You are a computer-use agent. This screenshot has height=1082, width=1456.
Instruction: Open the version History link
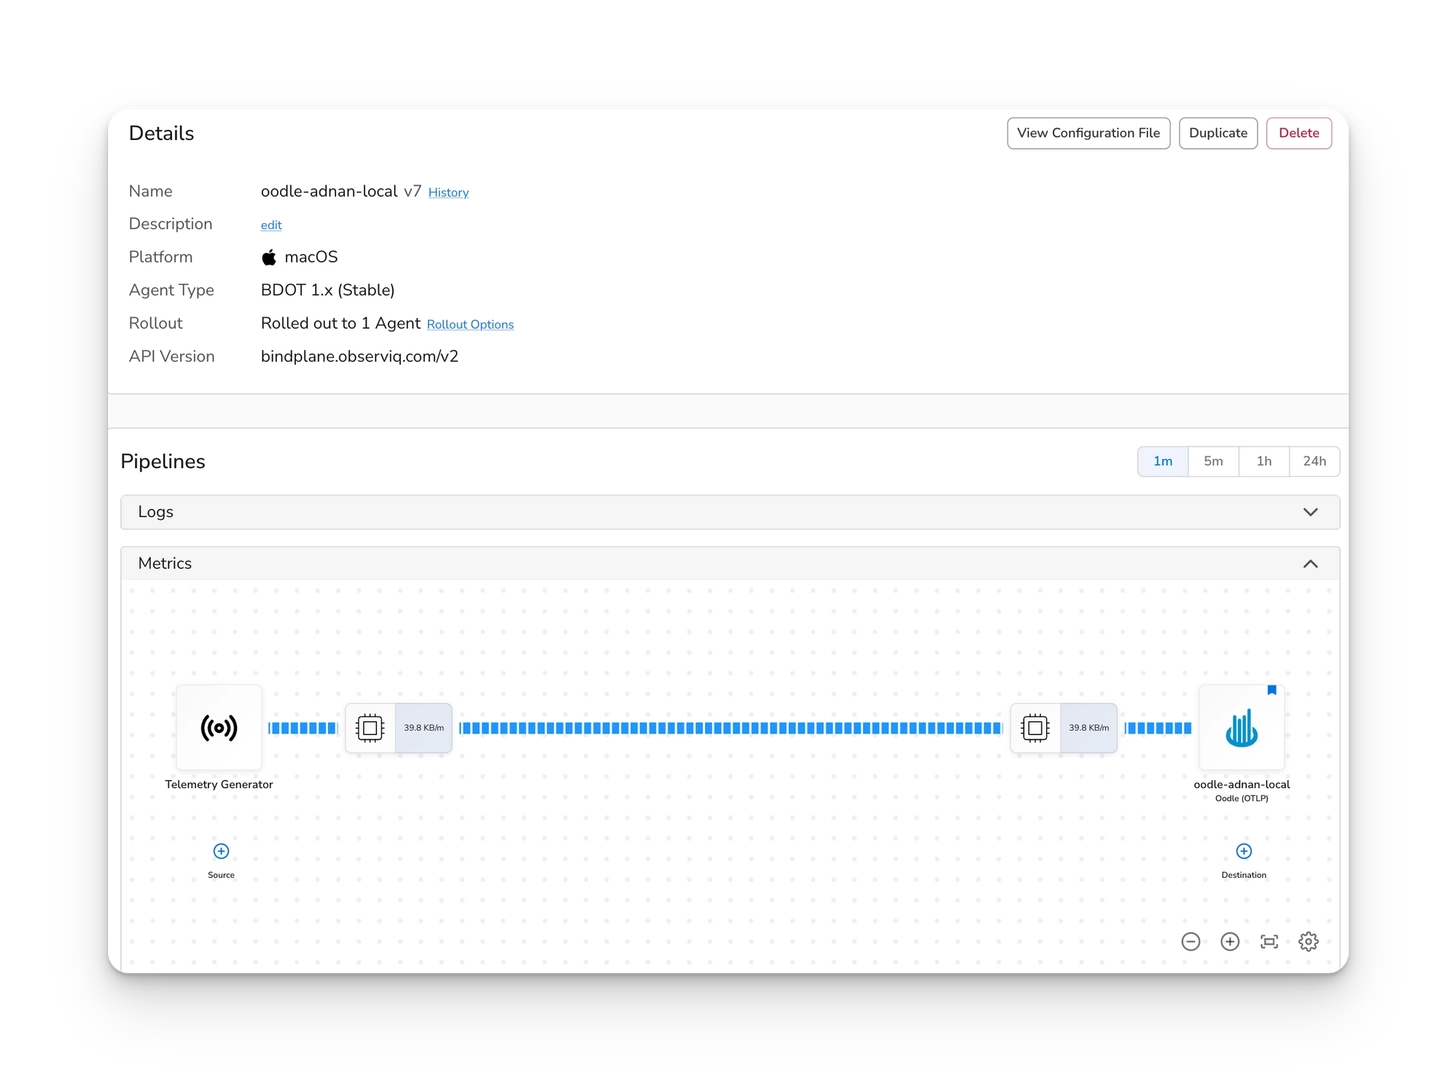tap(448, 193)
